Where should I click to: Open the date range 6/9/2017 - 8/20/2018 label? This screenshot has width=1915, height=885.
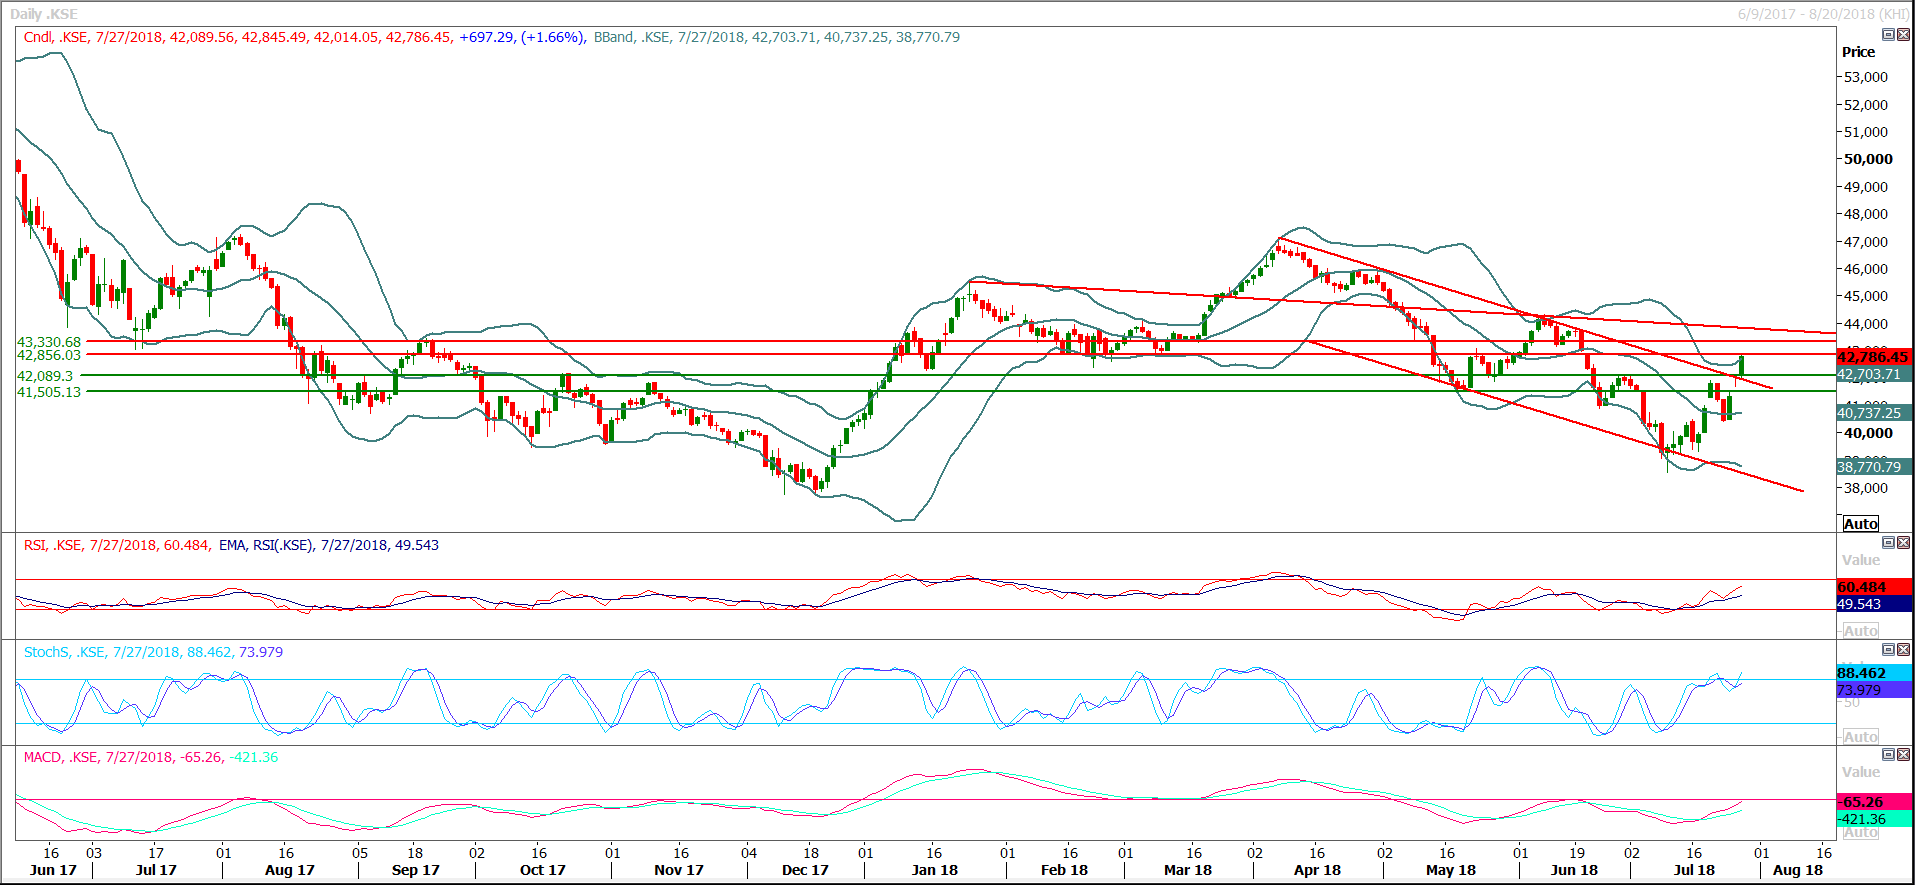click(x=1822, y=14)
